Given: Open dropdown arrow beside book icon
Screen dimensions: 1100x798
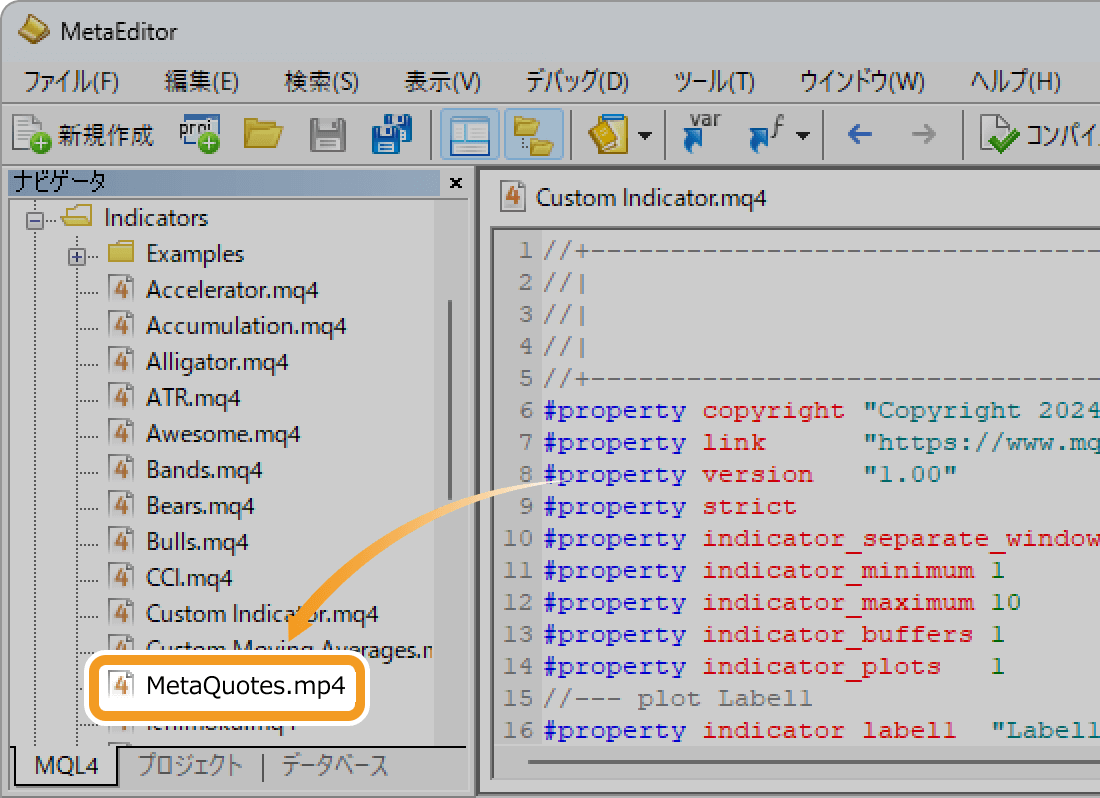Looking at the screenshot, I should pos(645,135).
